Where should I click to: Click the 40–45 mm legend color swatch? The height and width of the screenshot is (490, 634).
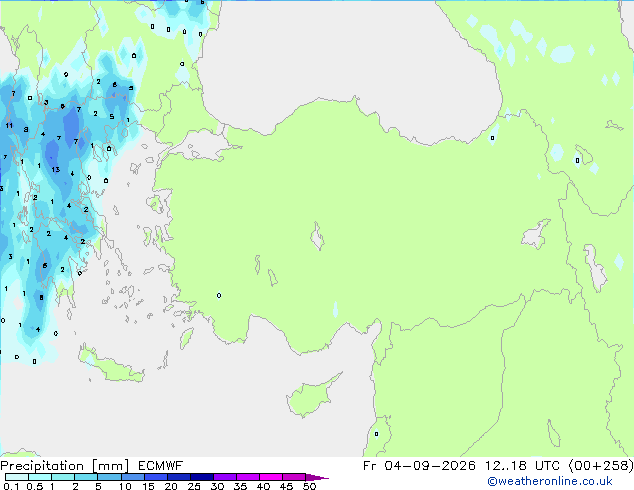point(271,477)
